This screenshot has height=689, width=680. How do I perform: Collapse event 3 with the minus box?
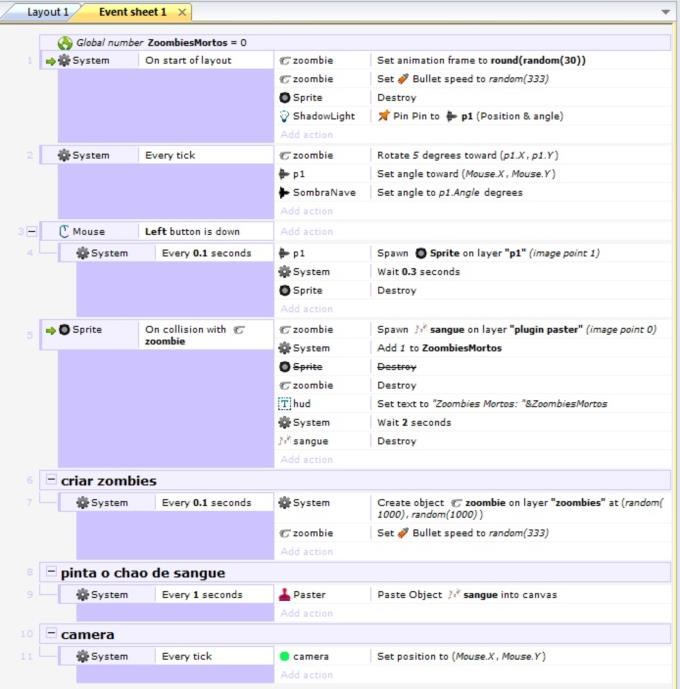32,231
